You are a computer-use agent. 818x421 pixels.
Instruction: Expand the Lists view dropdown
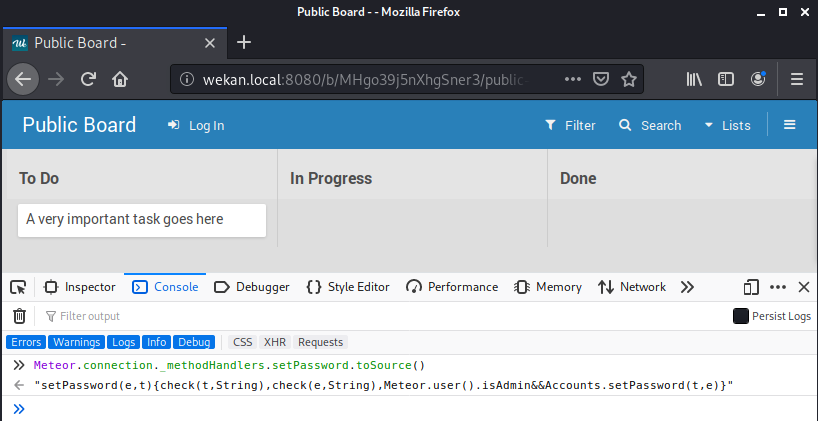pyautogui.click(x=727, y=125)
